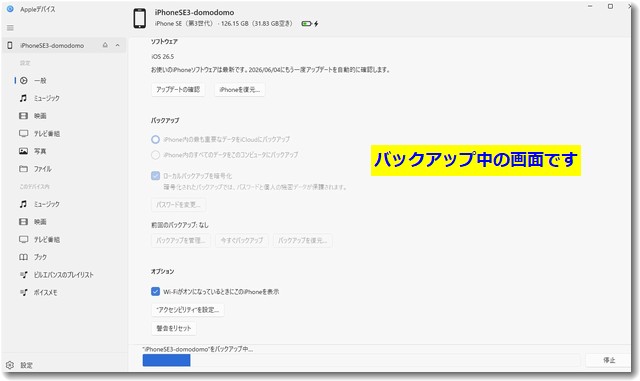Viewport: 640px width, 381px height.
Task: Click the バックアップを管理 button
Action: coord(181,241)
